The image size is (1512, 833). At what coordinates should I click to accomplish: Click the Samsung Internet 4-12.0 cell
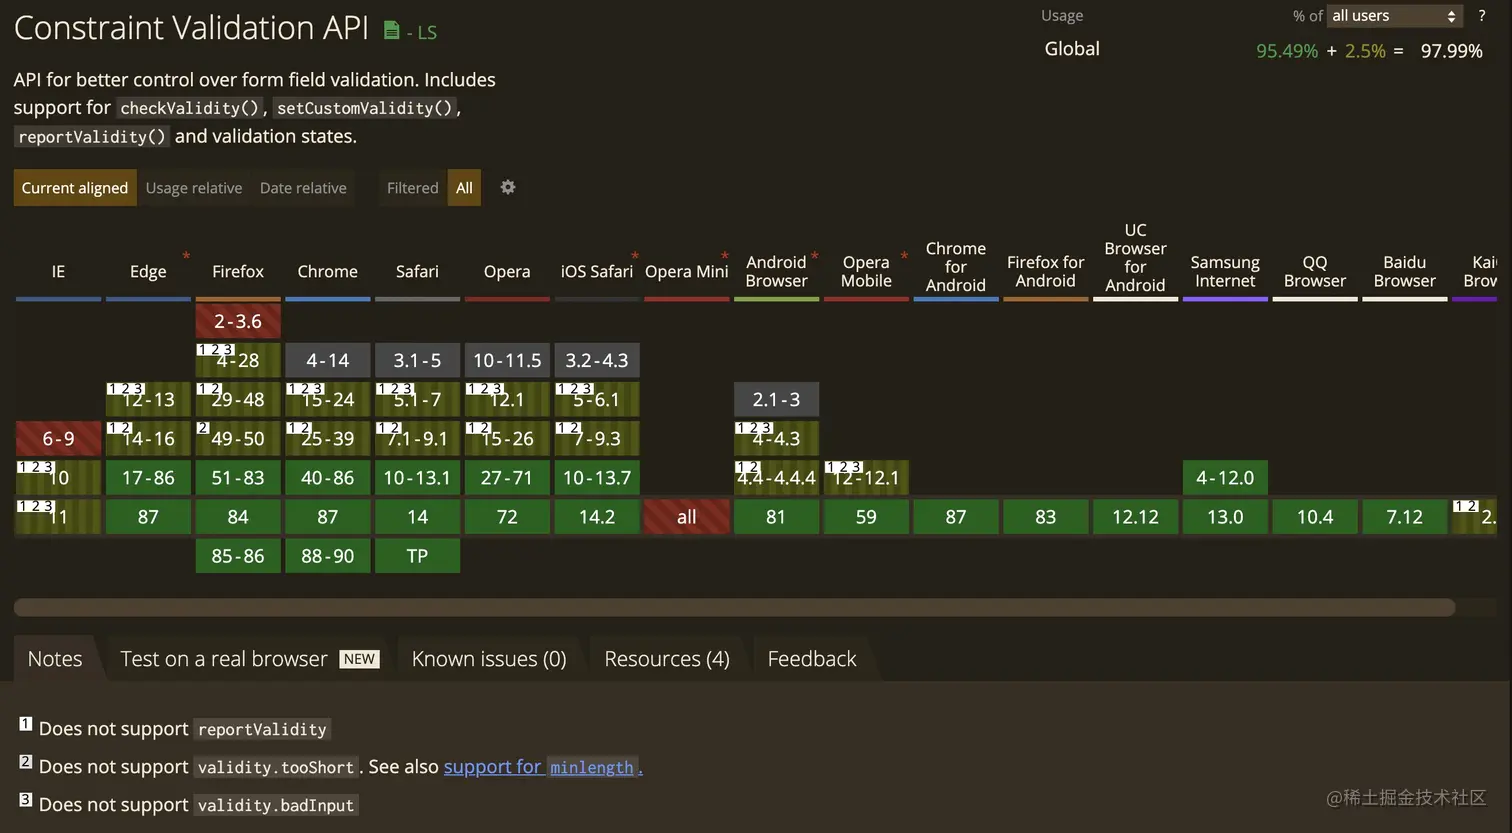(x=1225, y=477)
